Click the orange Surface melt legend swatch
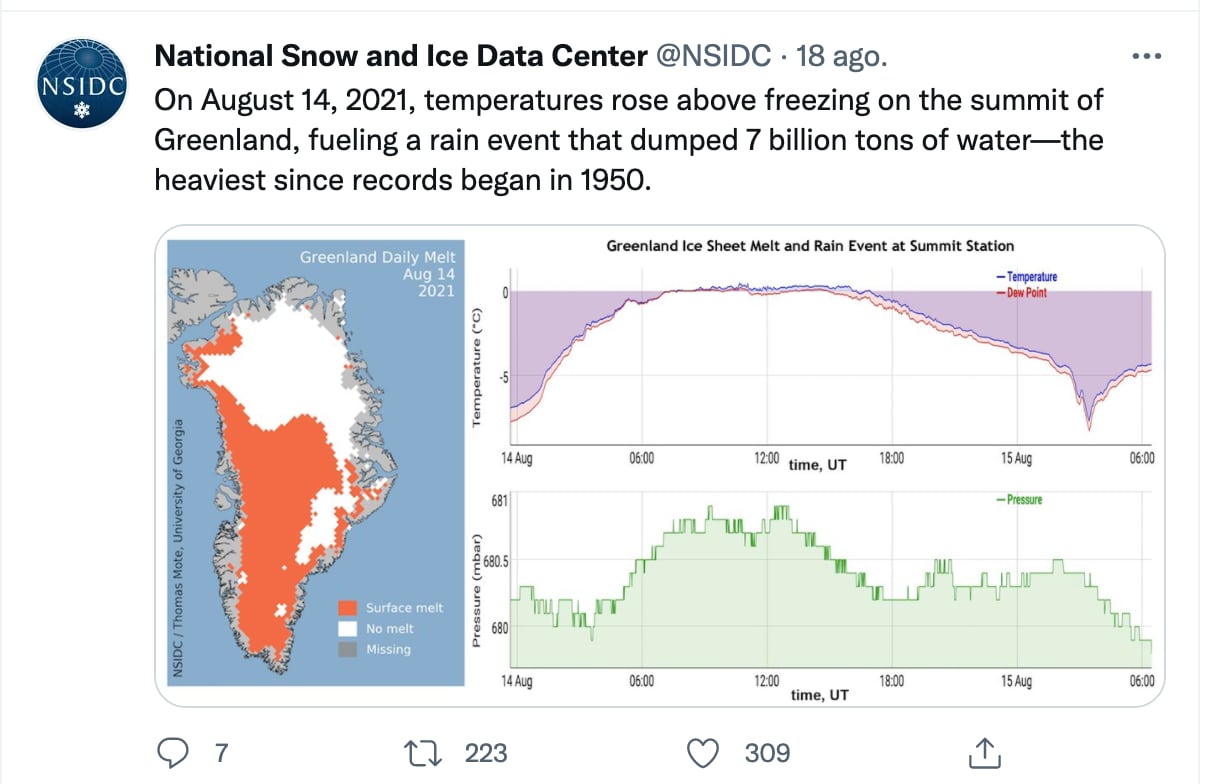Image resolution: width=1214 pixels, height=784 pixels. click(x=347, y=608)
